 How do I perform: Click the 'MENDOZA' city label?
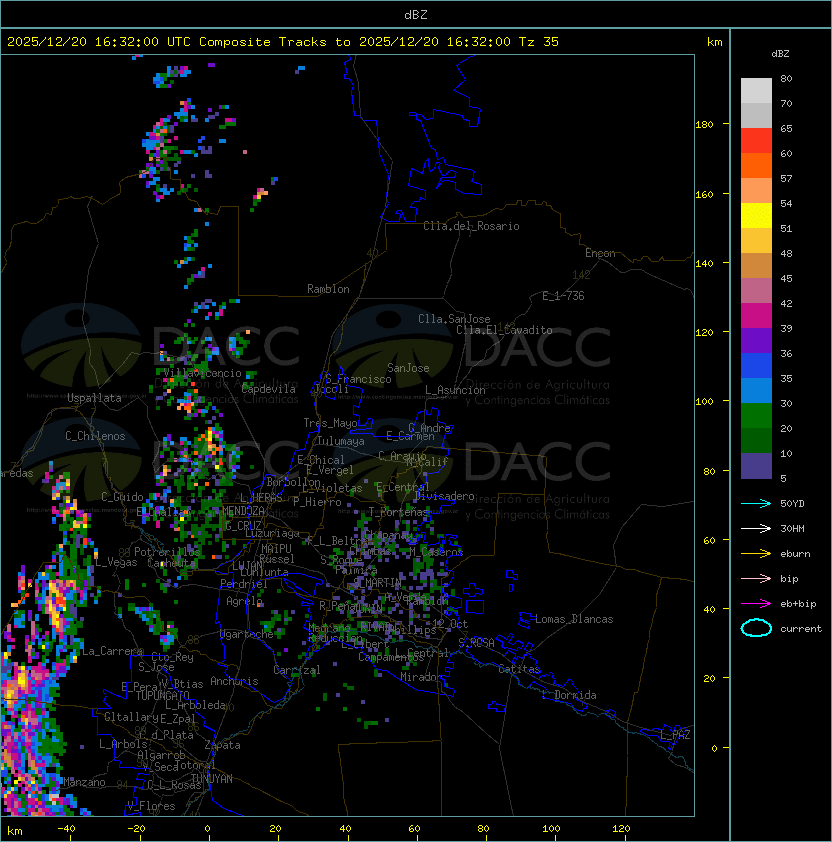point(243,511)
